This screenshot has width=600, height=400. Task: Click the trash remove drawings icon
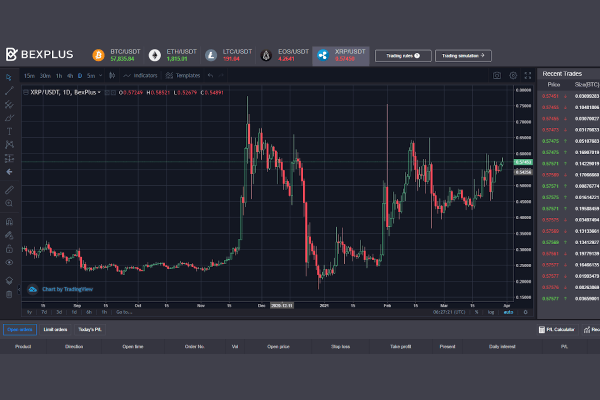(x=9, y=294)
